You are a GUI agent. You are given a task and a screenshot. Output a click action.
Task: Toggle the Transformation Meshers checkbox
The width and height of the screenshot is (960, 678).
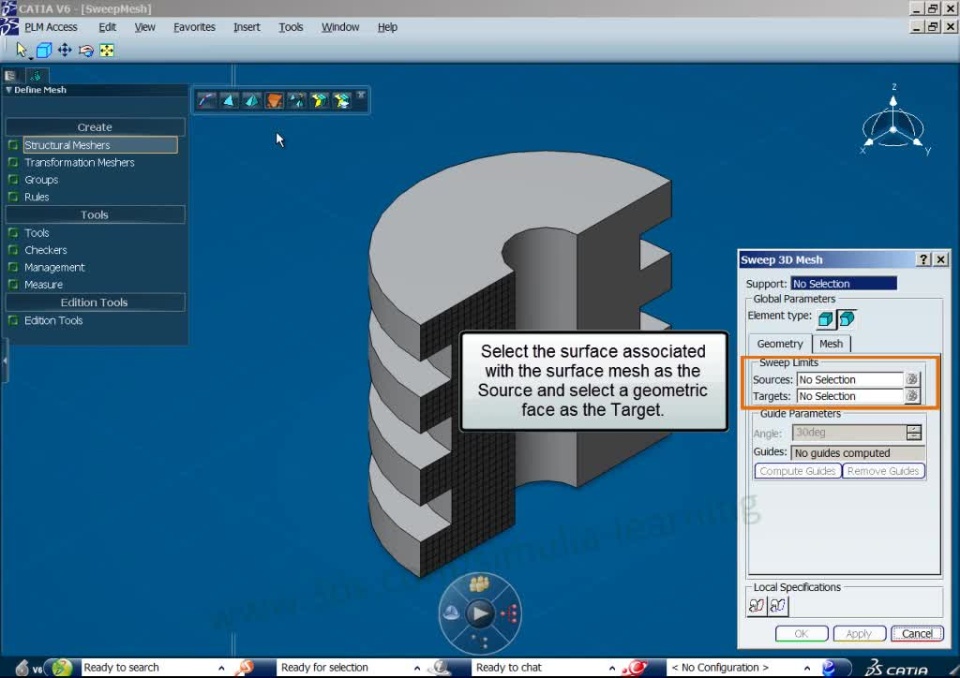click(x=13, y=162)
